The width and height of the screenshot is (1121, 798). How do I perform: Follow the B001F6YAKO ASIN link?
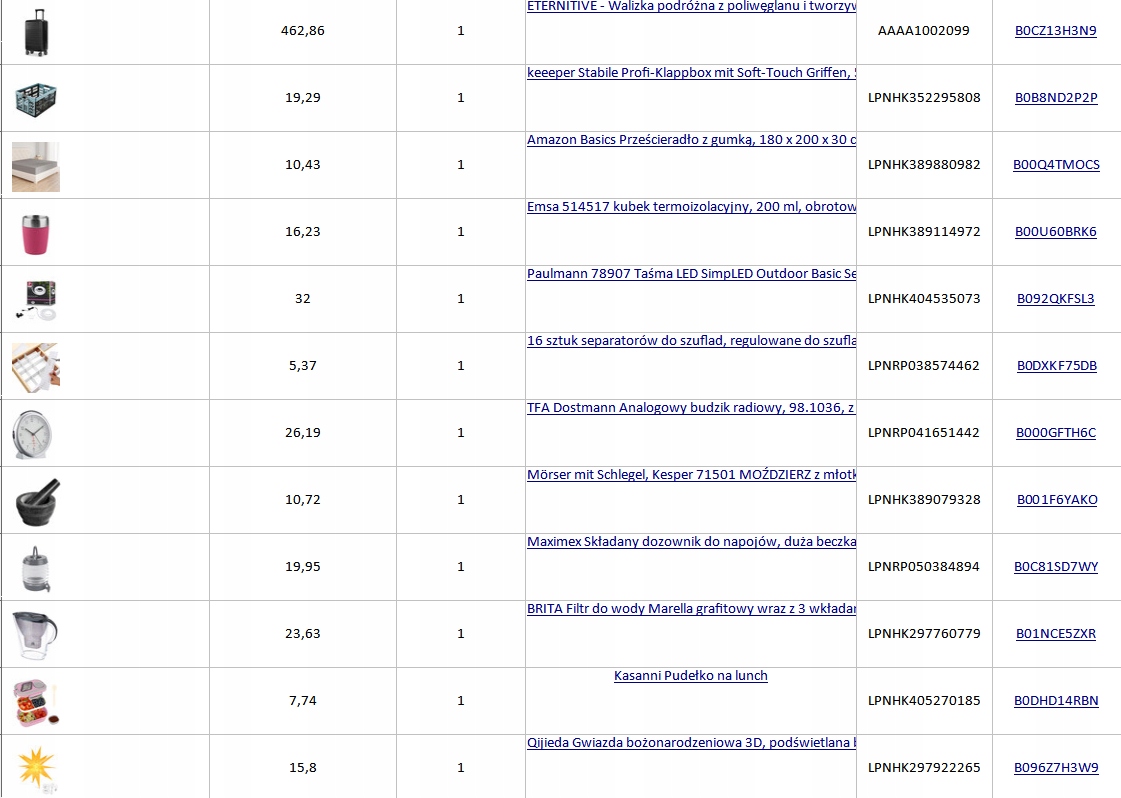1057,500
